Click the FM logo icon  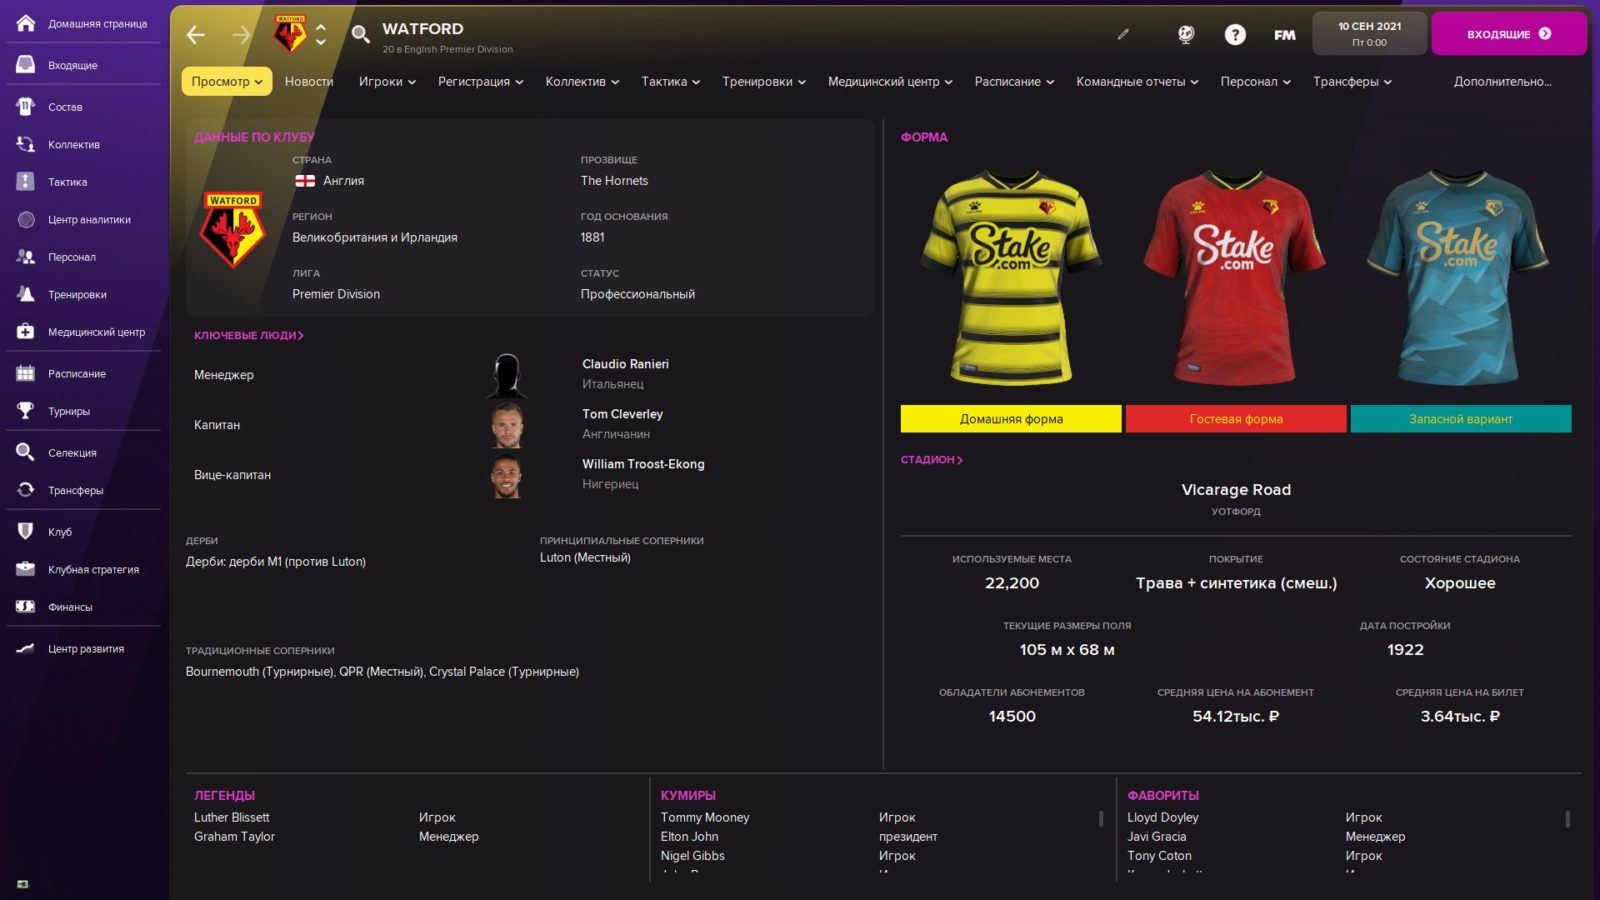point(1284,35)
